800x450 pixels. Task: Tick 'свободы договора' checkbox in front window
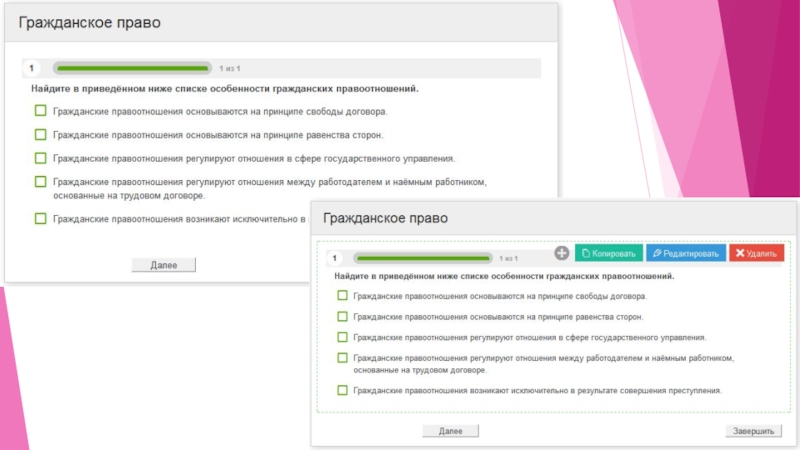(x=342, y=295)
